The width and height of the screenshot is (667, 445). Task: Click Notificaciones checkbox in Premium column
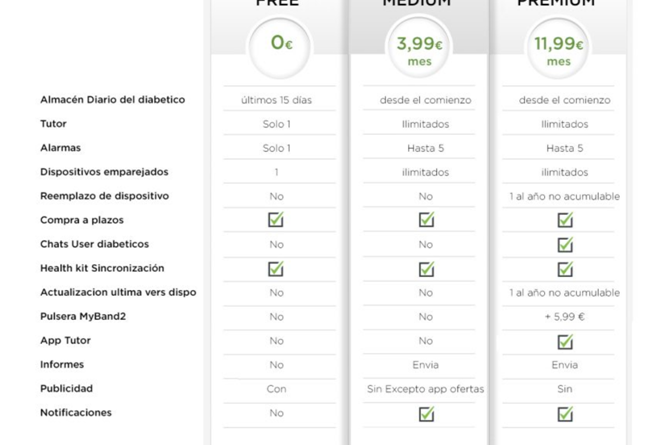(565, 413)
